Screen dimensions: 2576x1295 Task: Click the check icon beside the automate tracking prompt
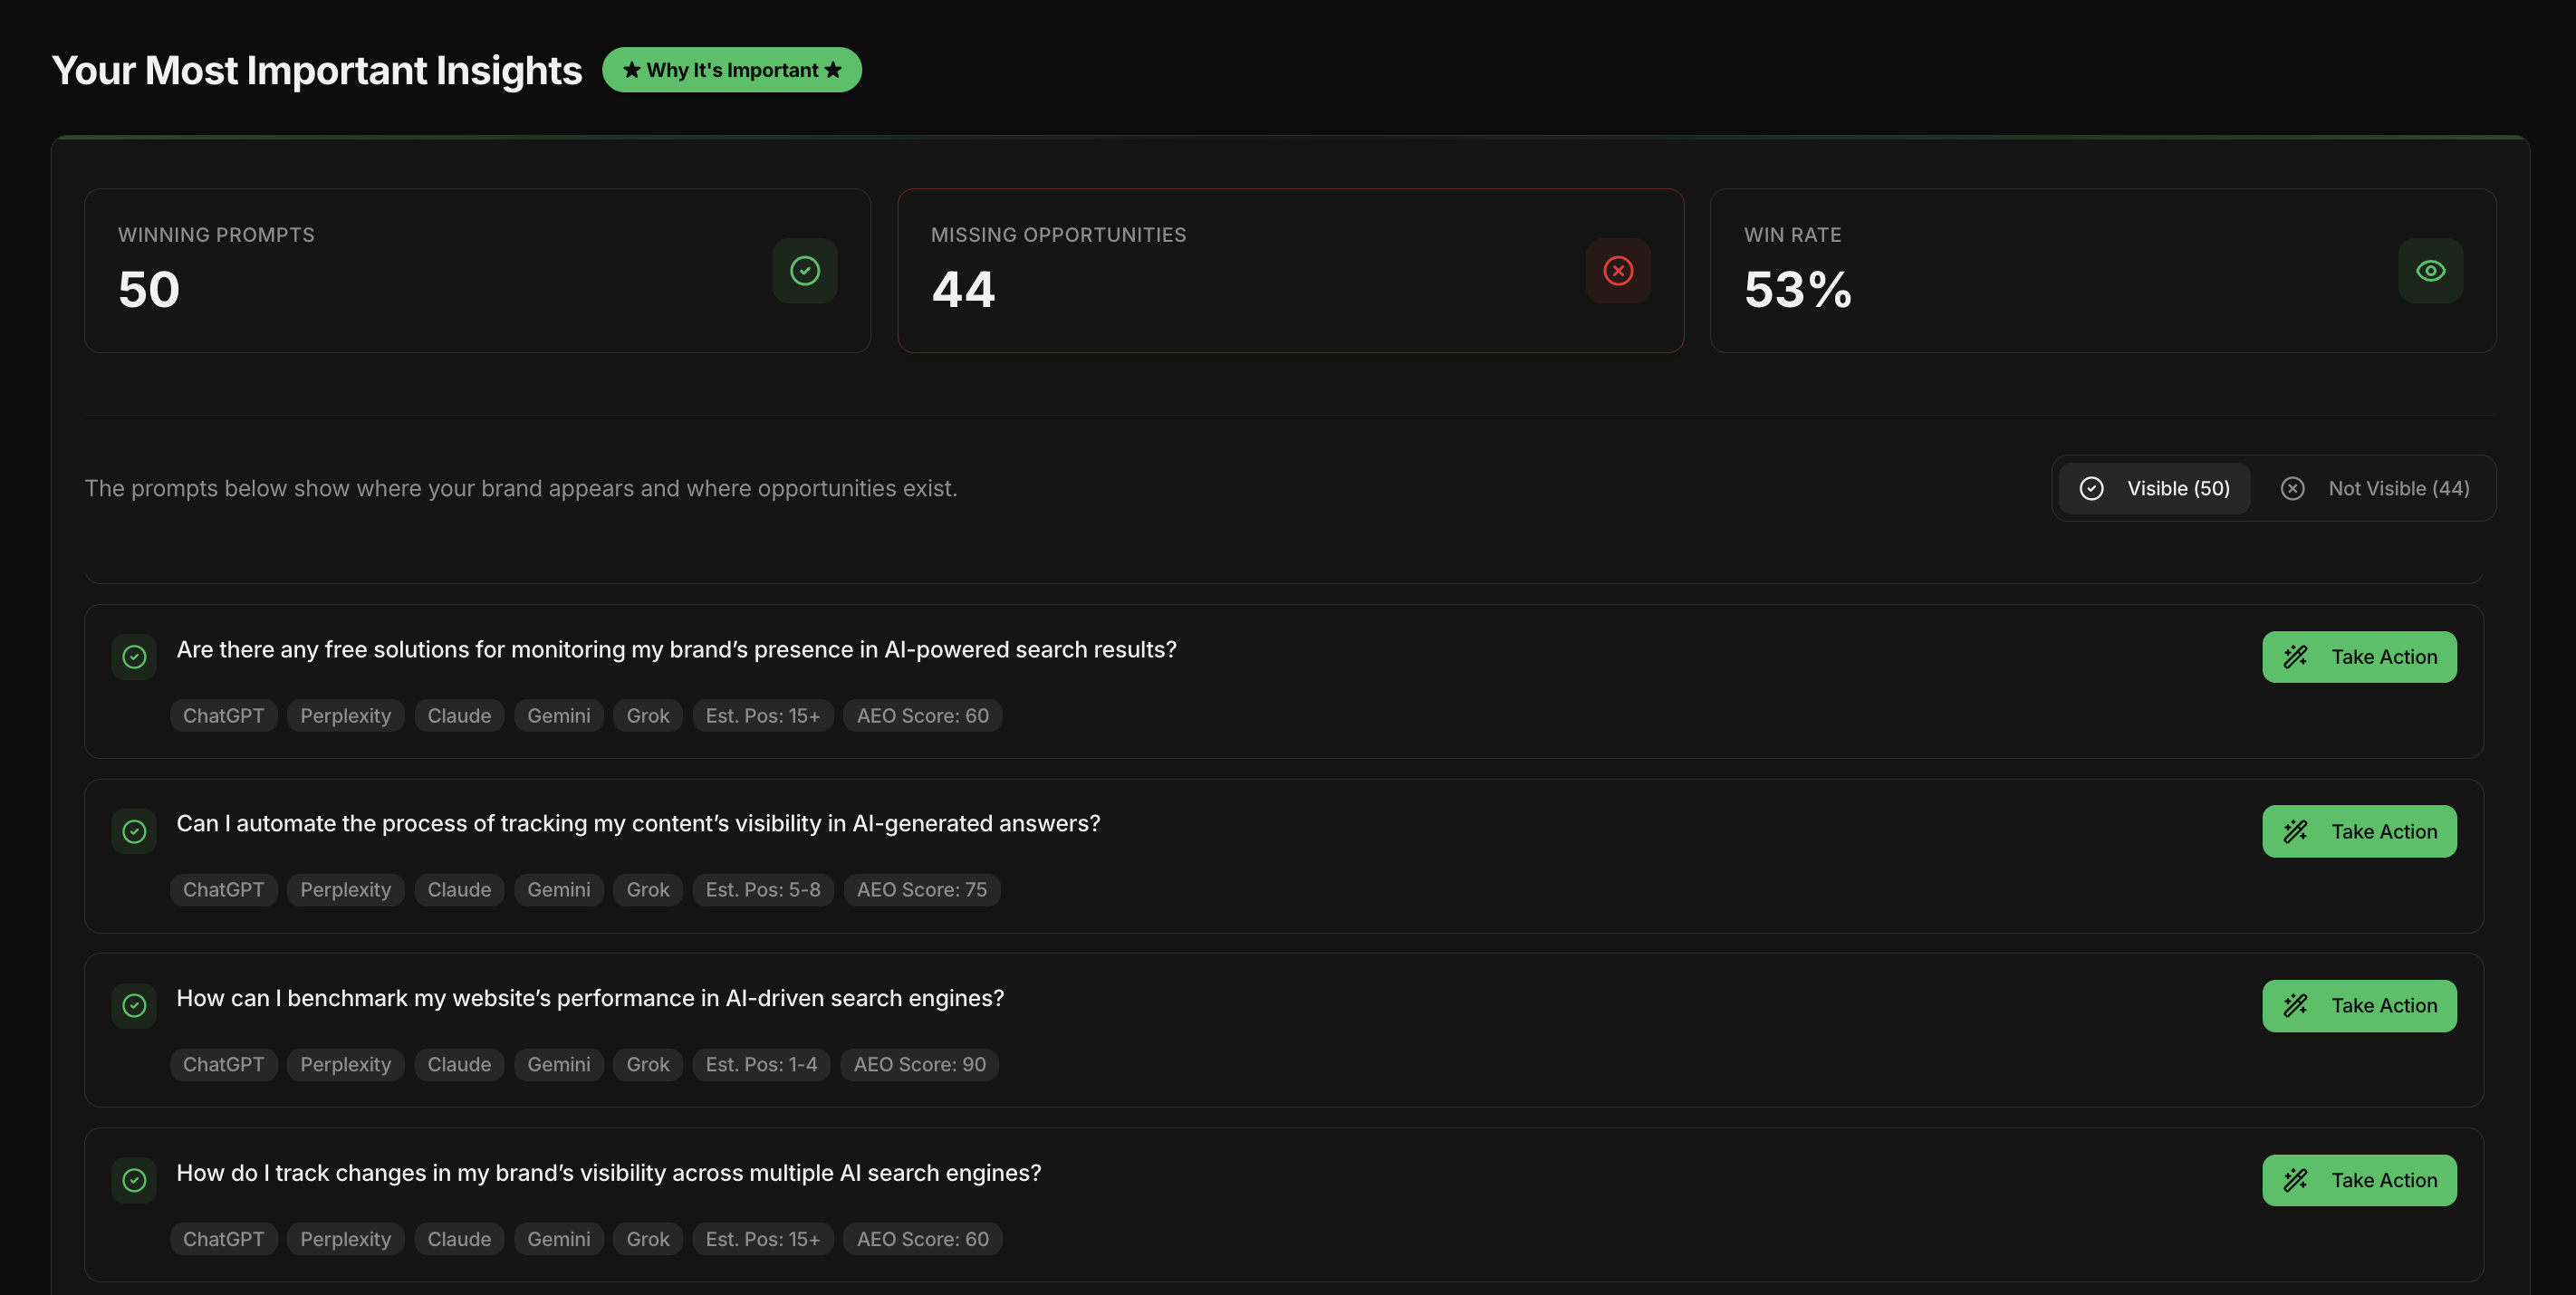pos(134,831)
